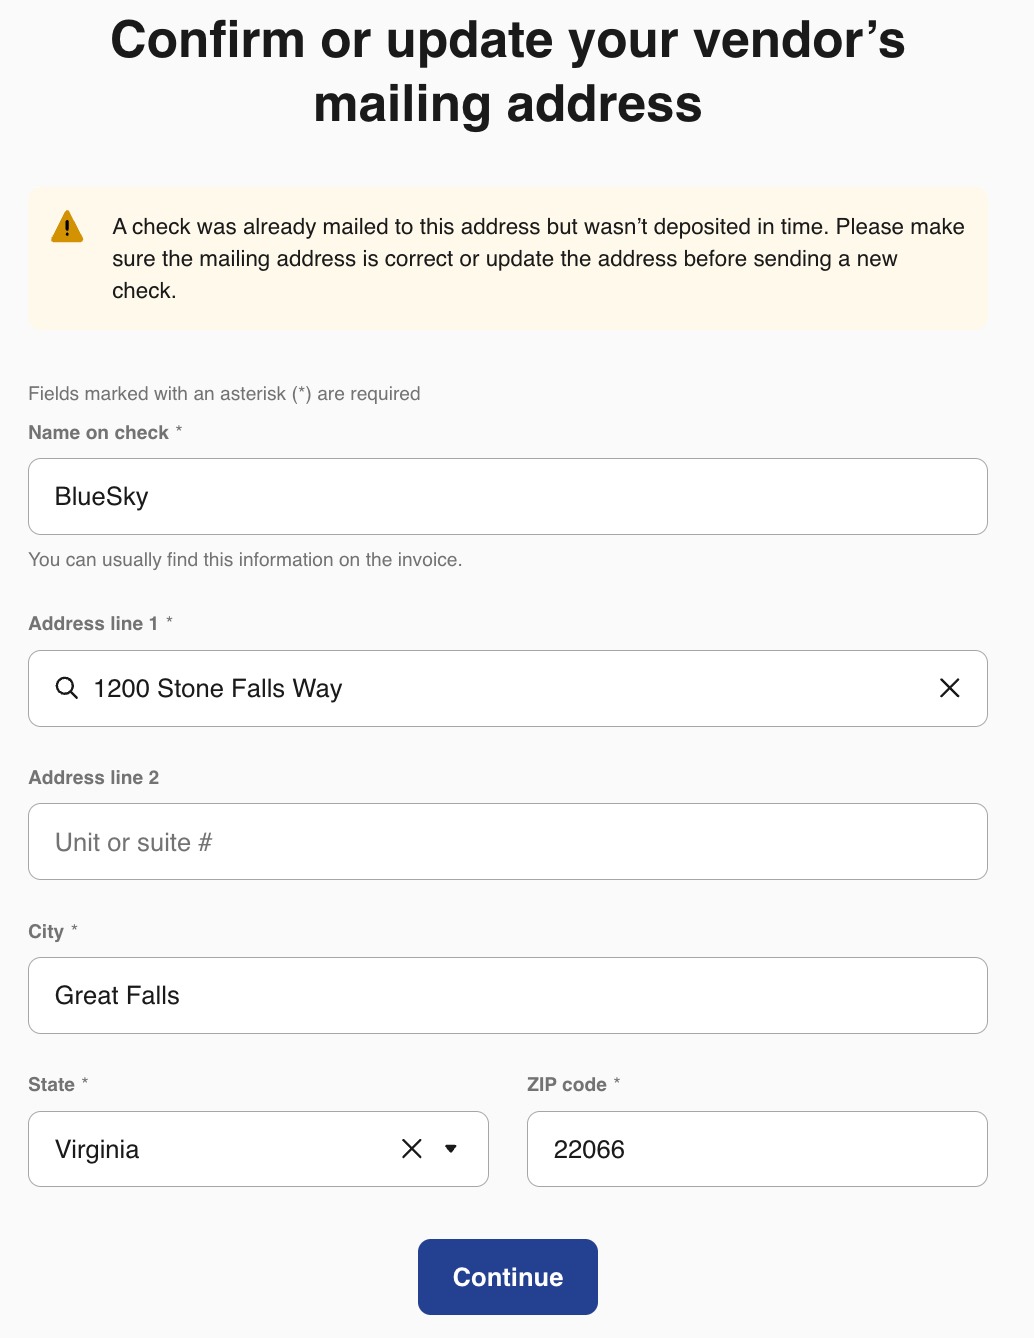Clear the 1200 Stone Falls Way address
Screen dimensions: 1034x1338
(x=950, y=688)
